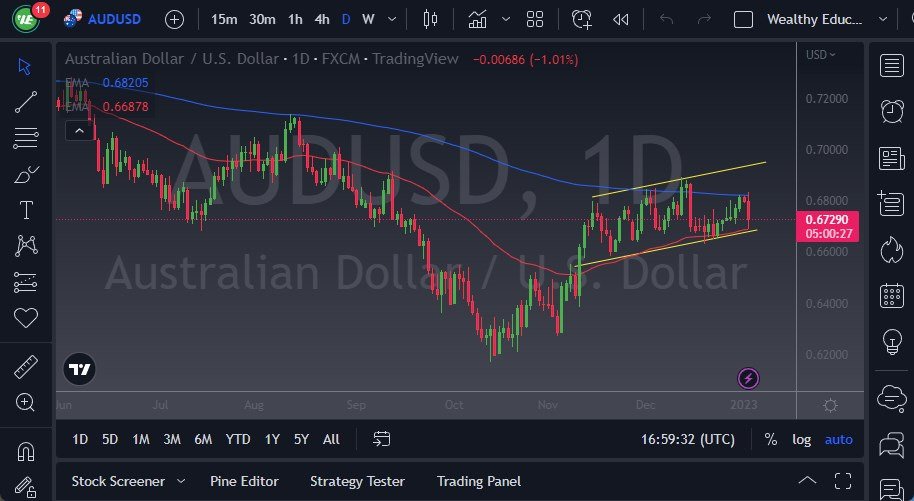914x501 pixels.
Task: Set range to YTD
Action: pyautogui.click(x=238, y=439)
